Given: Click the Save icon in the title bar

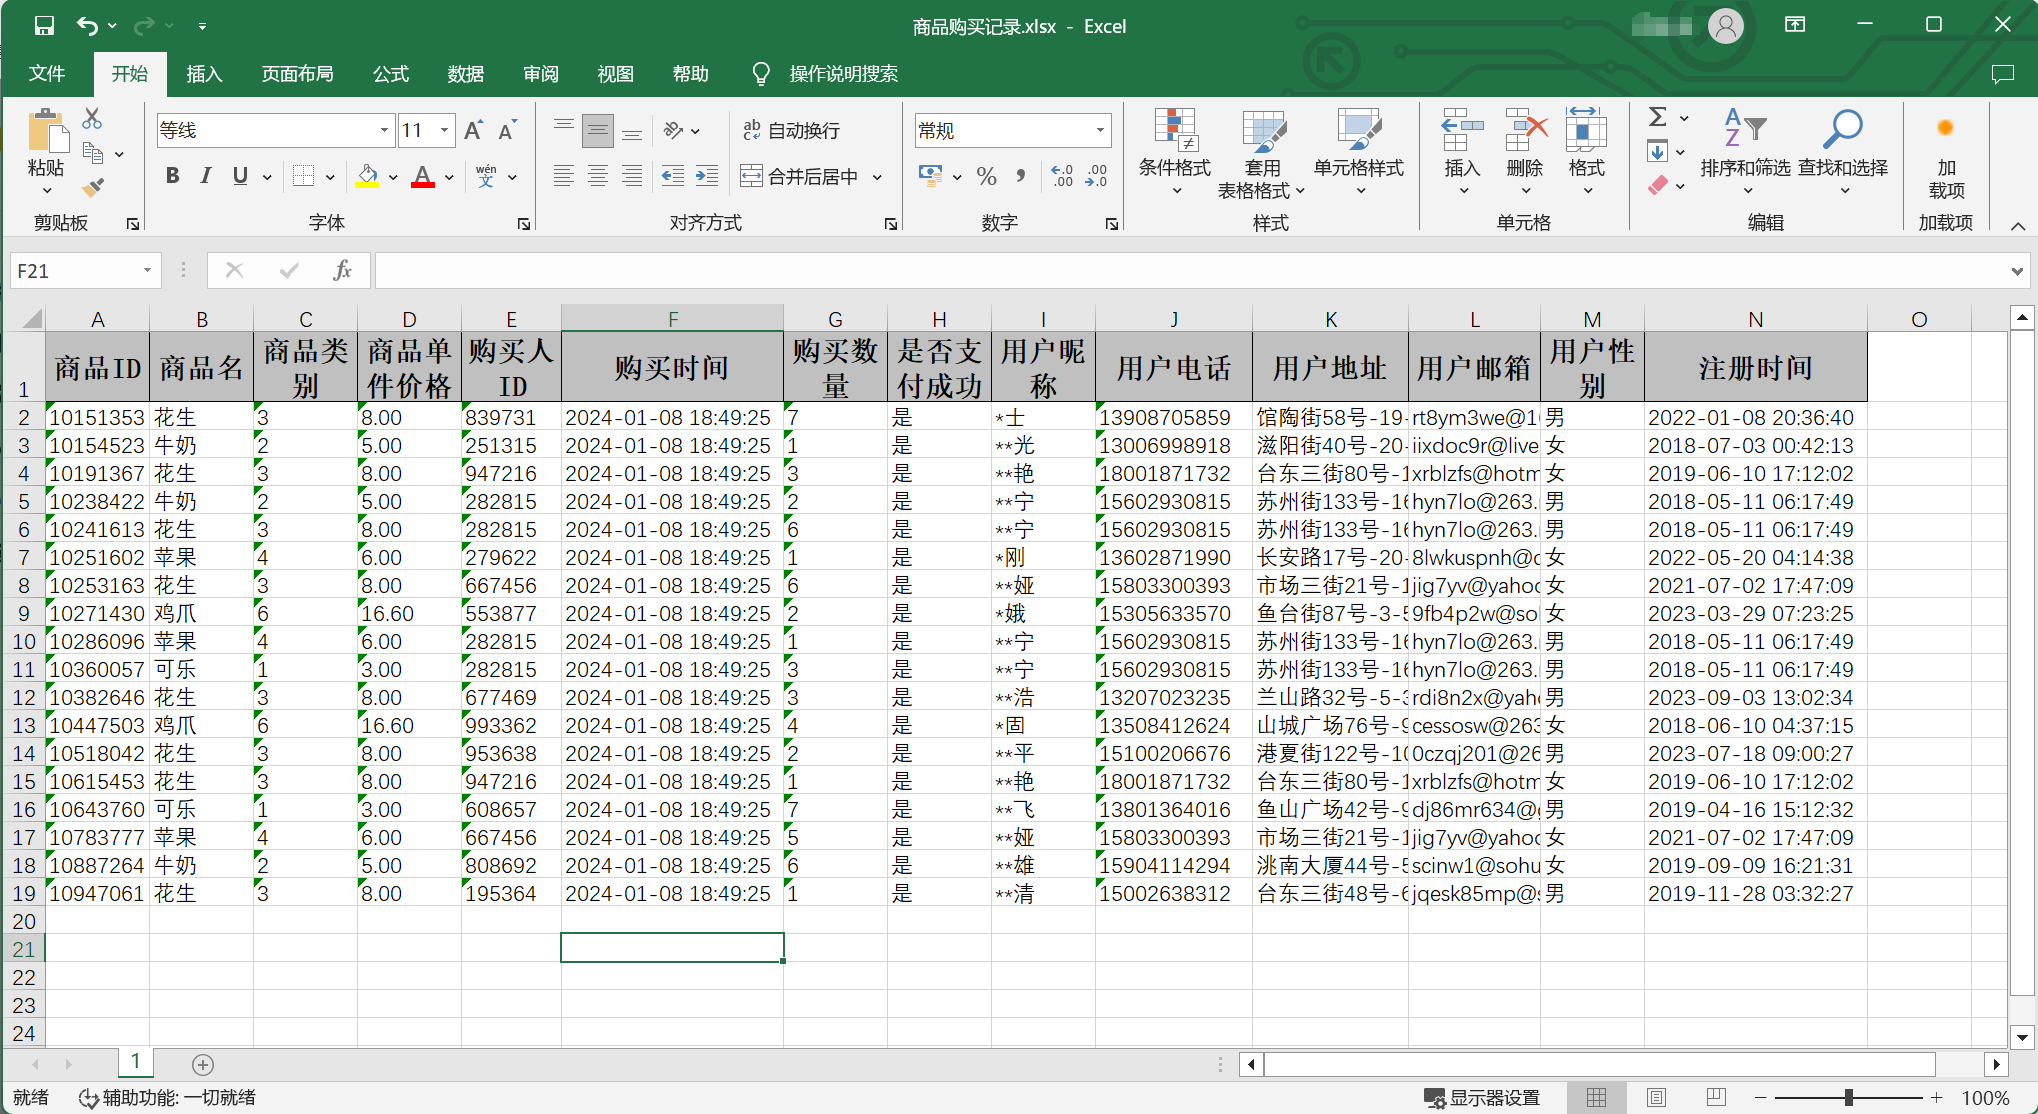Looking at the screenshot, I should pos(44,26).
